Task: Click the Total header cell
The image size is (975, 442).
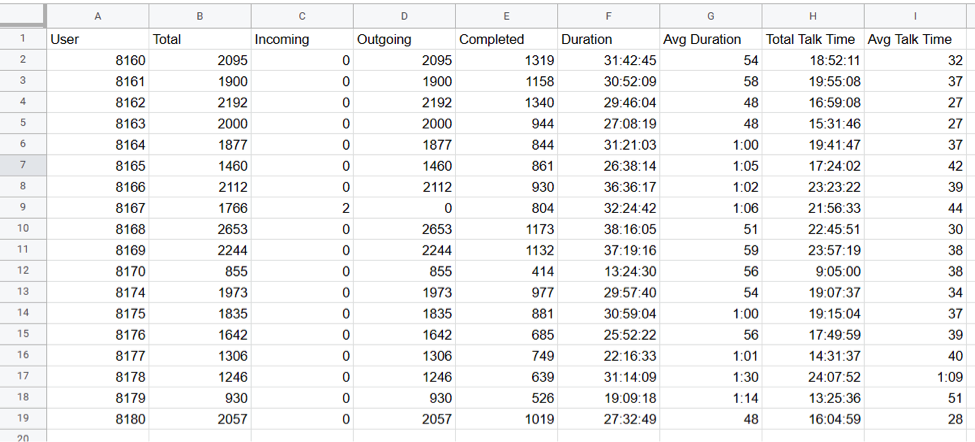Action: tap(199, 39)
